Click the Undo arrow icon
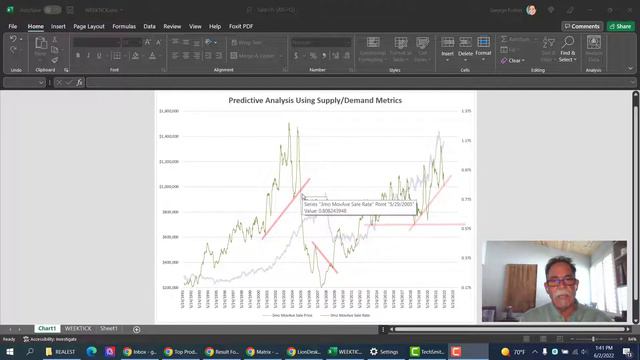 13,39
